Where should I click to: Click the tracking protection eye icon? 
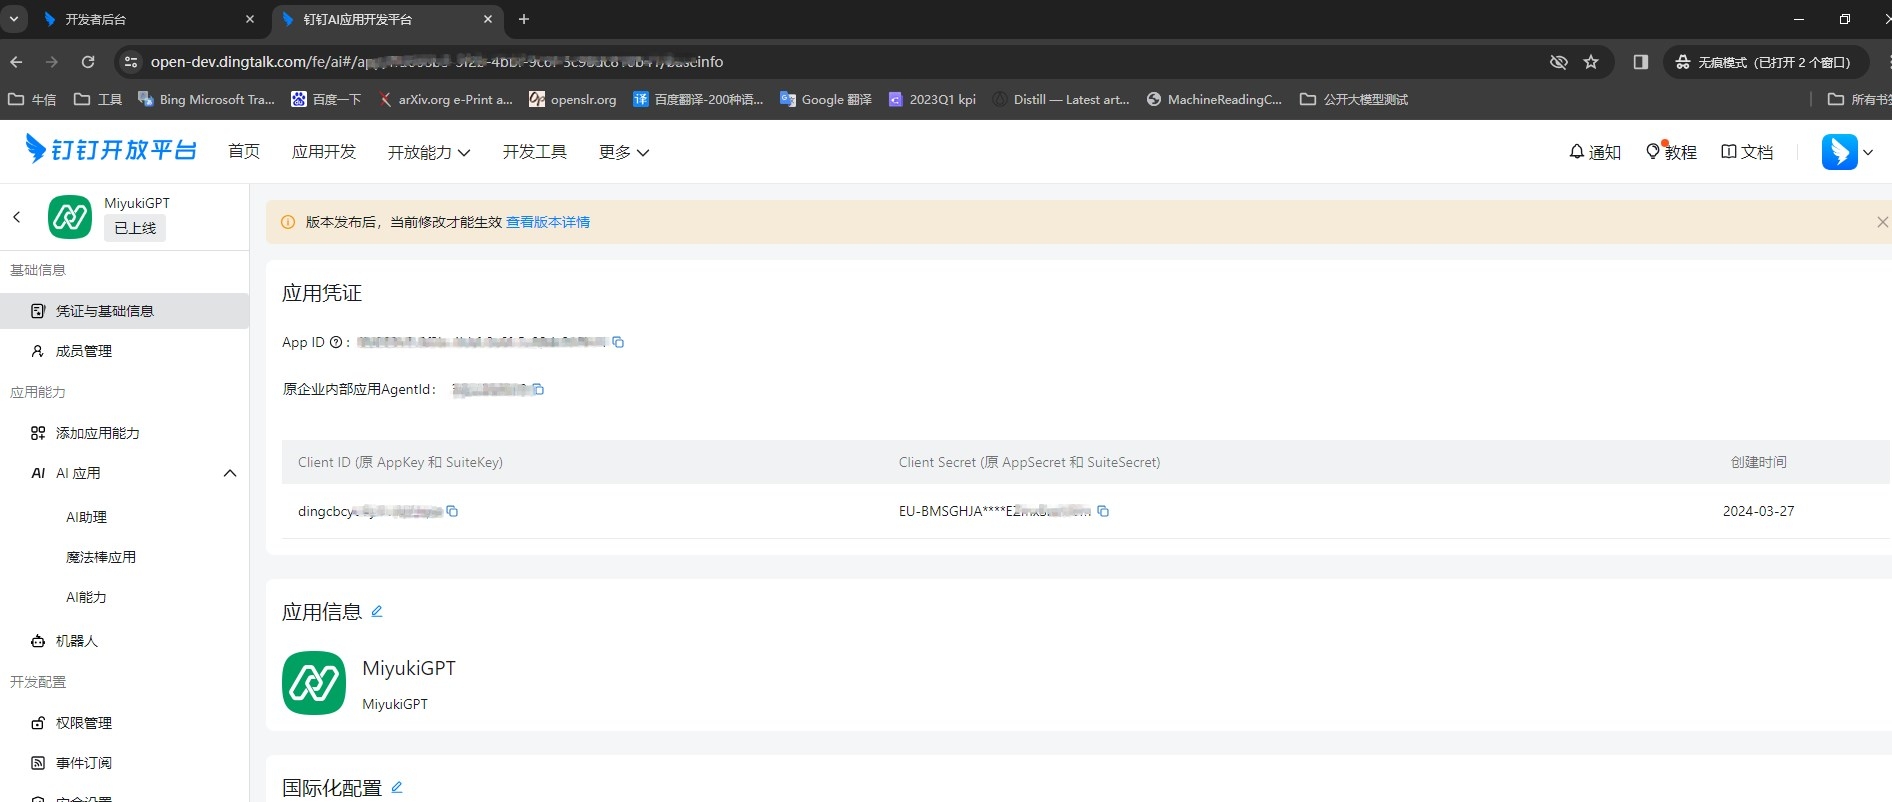[1558, 62]
